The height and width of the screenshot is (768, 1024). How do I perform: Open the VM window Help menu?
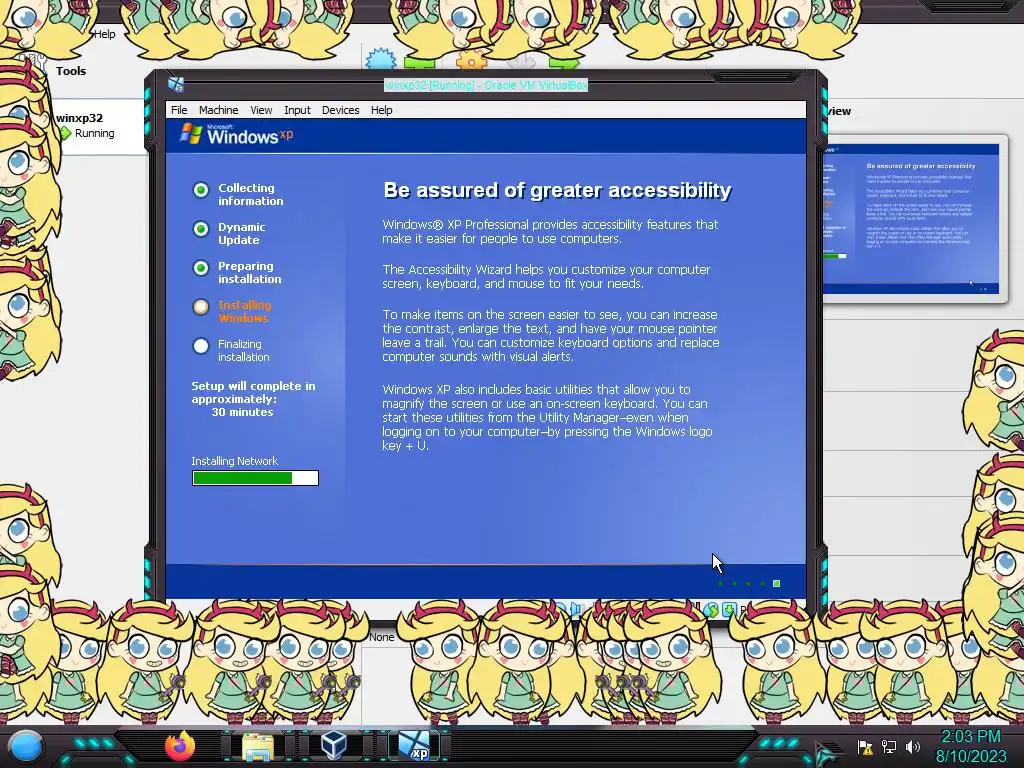tap(381, 110)
